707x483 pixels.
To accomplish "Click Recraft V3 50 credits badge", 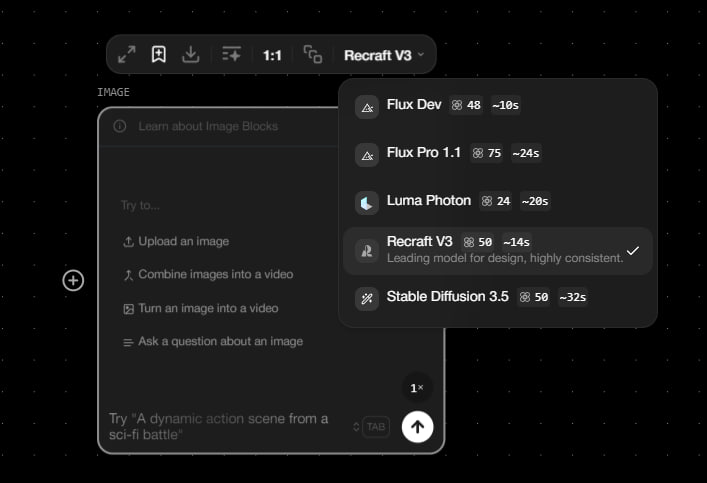I will pyautogui.click(x=477, y=242).
